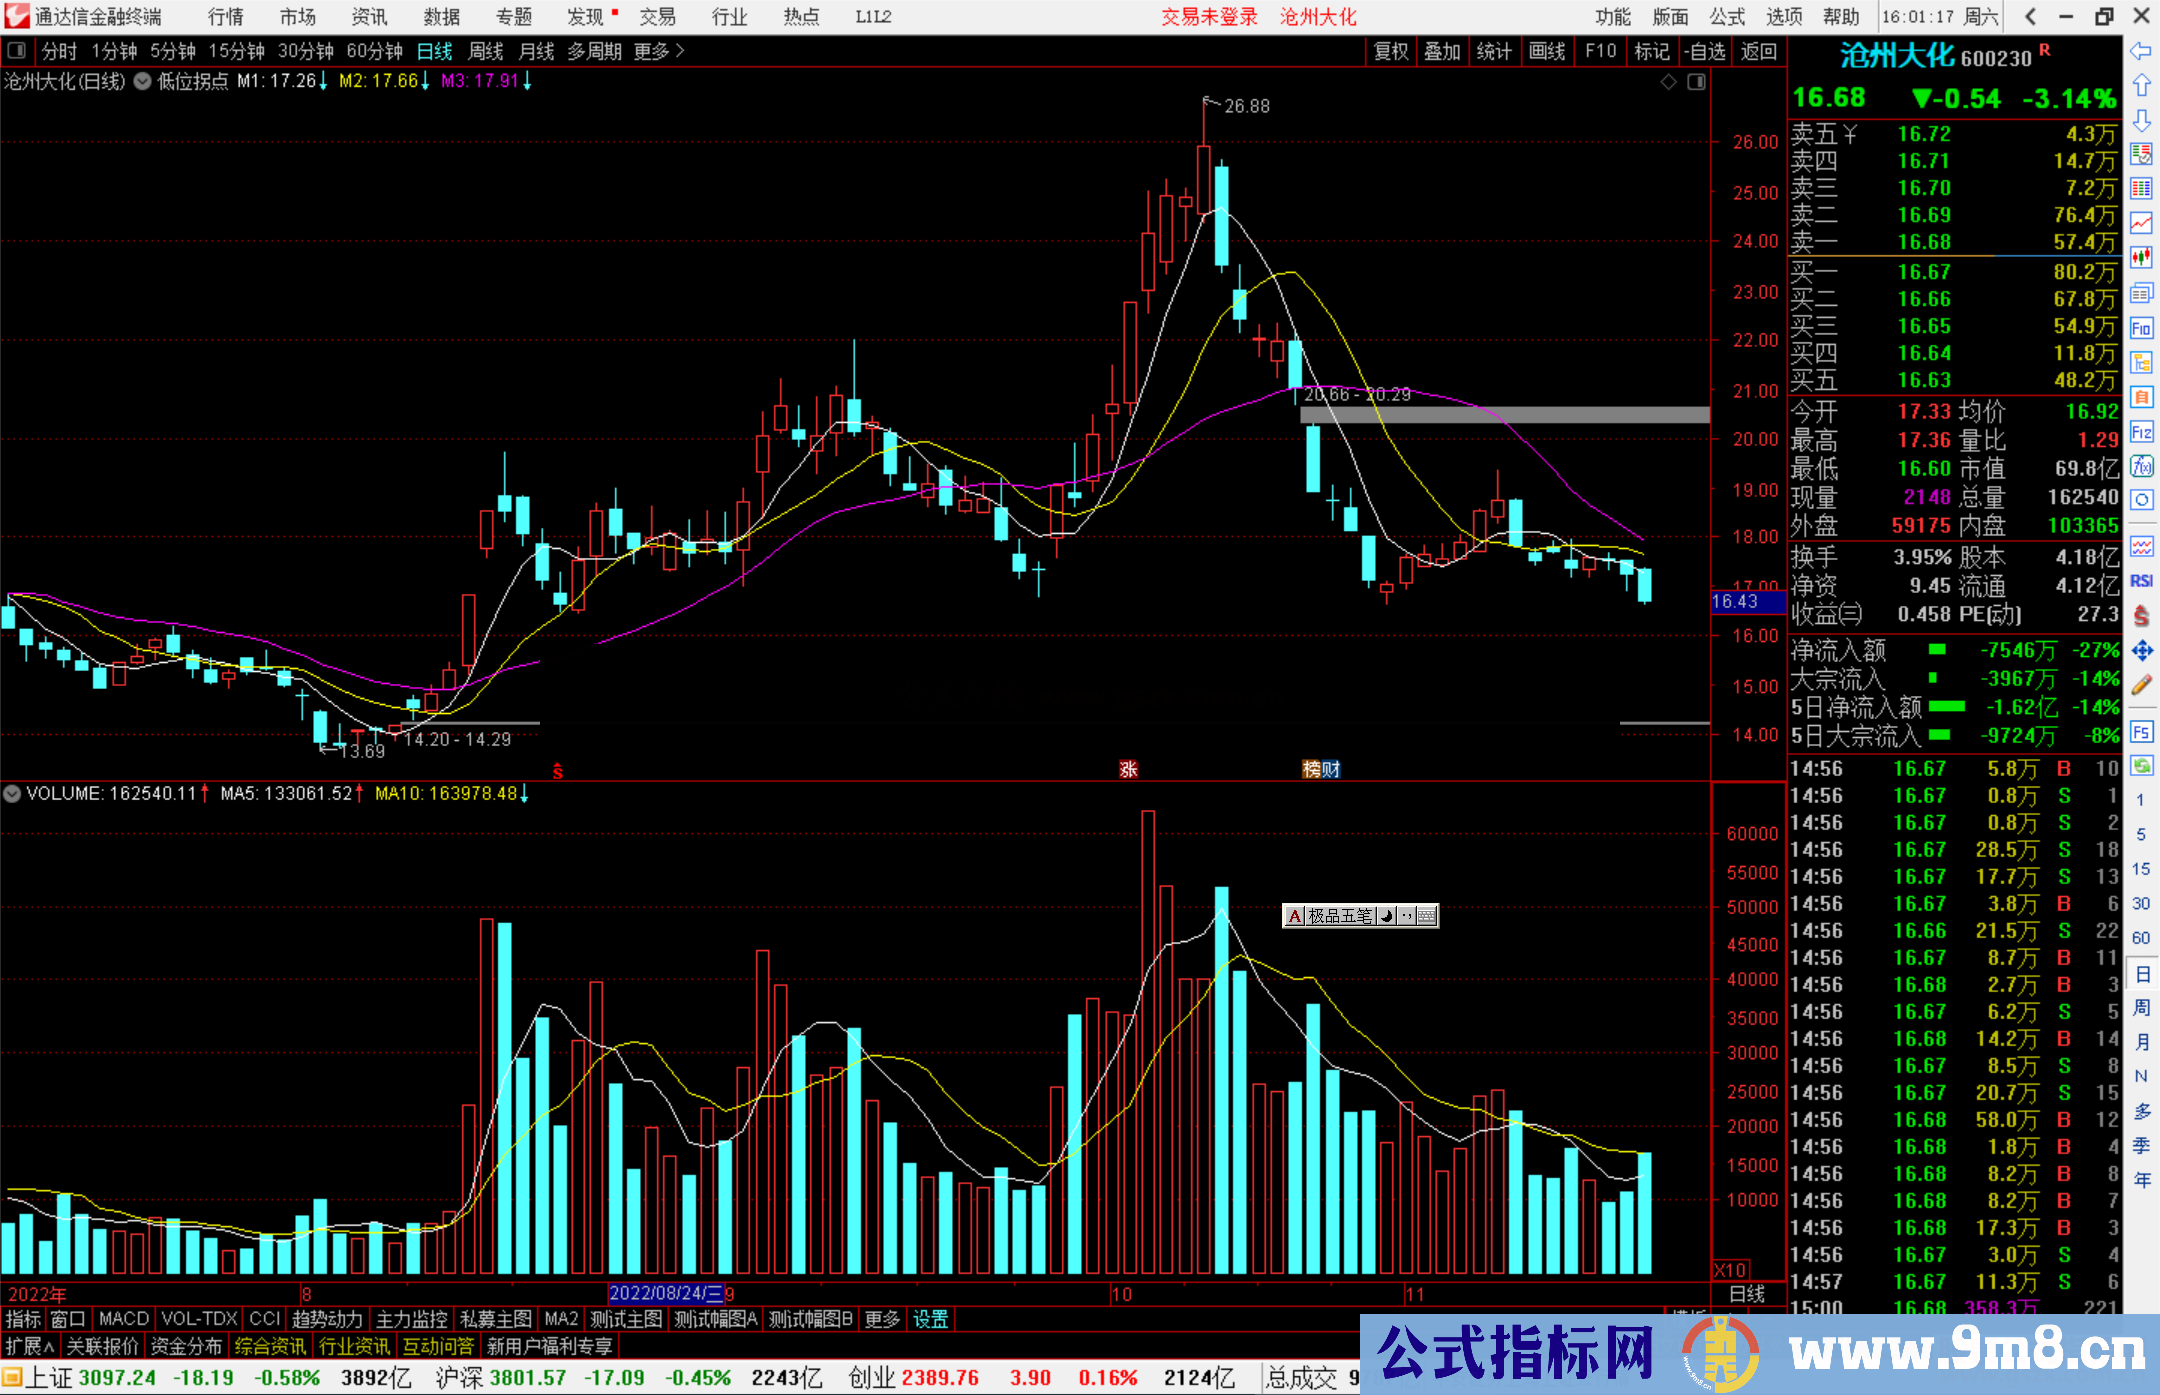Open the candlestick chart icon in sidebar

(2141, 258)
